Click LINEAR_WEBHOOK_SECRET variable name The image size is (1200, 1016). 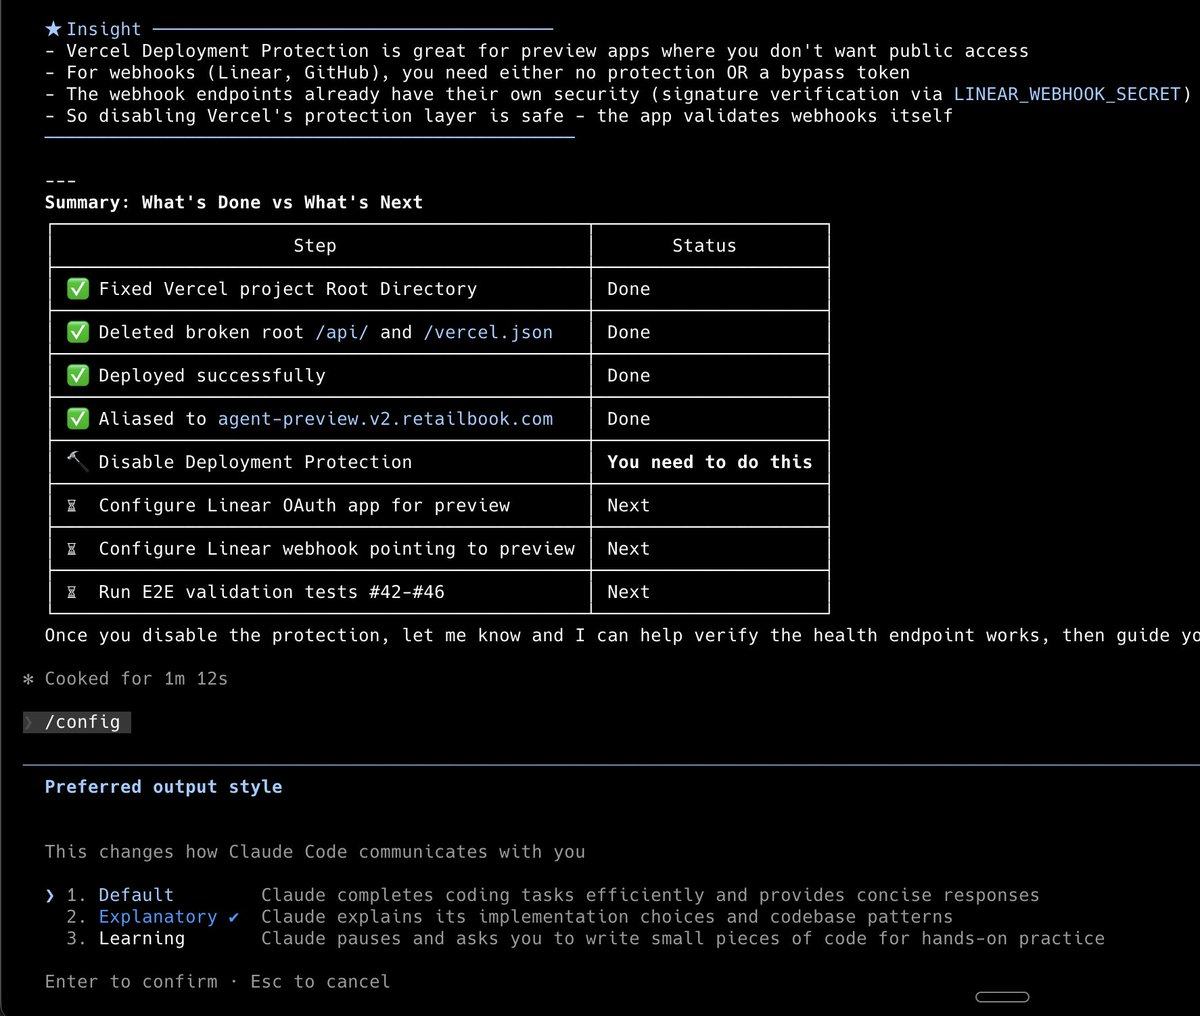tap(1067, 94)
